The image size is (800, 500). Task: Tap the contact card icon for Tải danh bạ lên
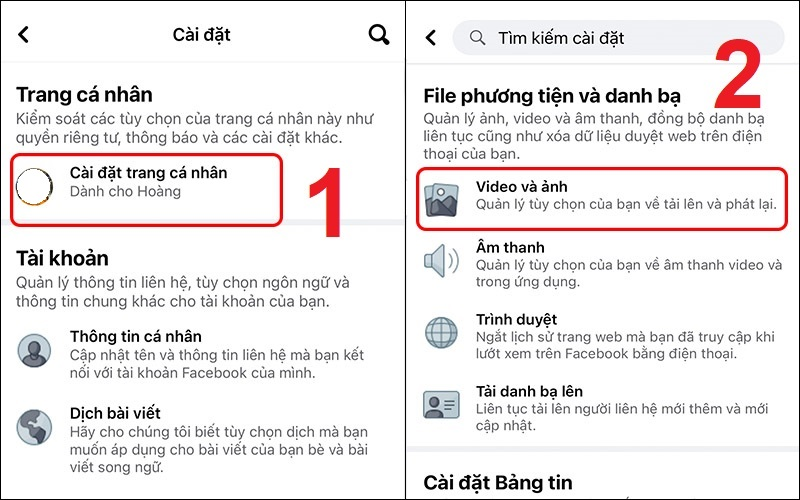(441, 405)
